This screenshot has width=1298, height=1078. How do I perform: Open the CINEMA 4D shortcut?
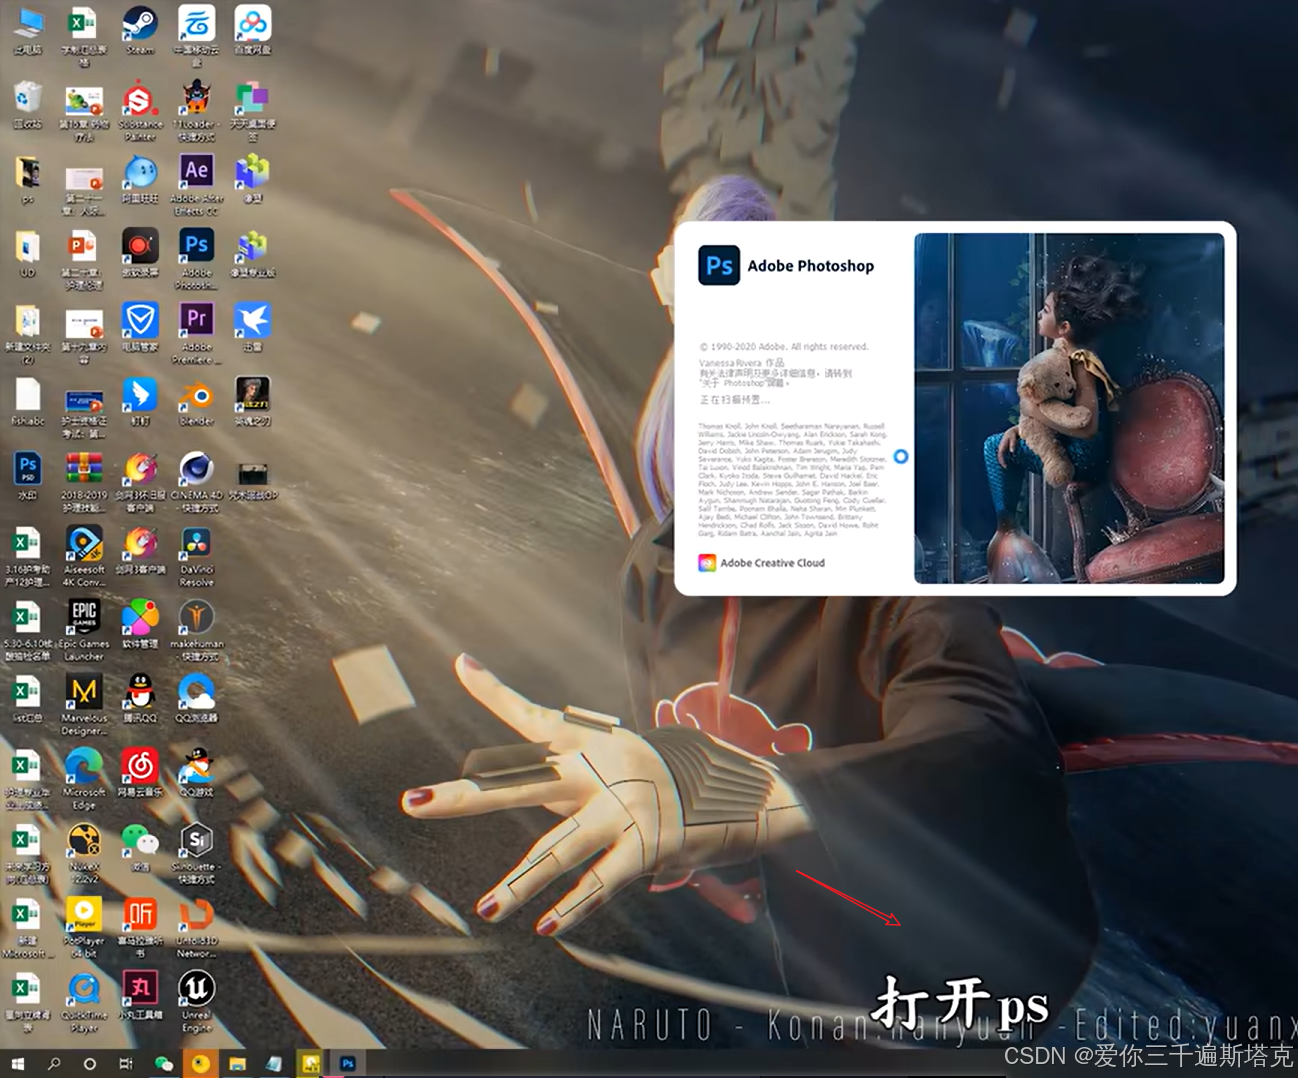pyautogui.click(x=197, y=480)
